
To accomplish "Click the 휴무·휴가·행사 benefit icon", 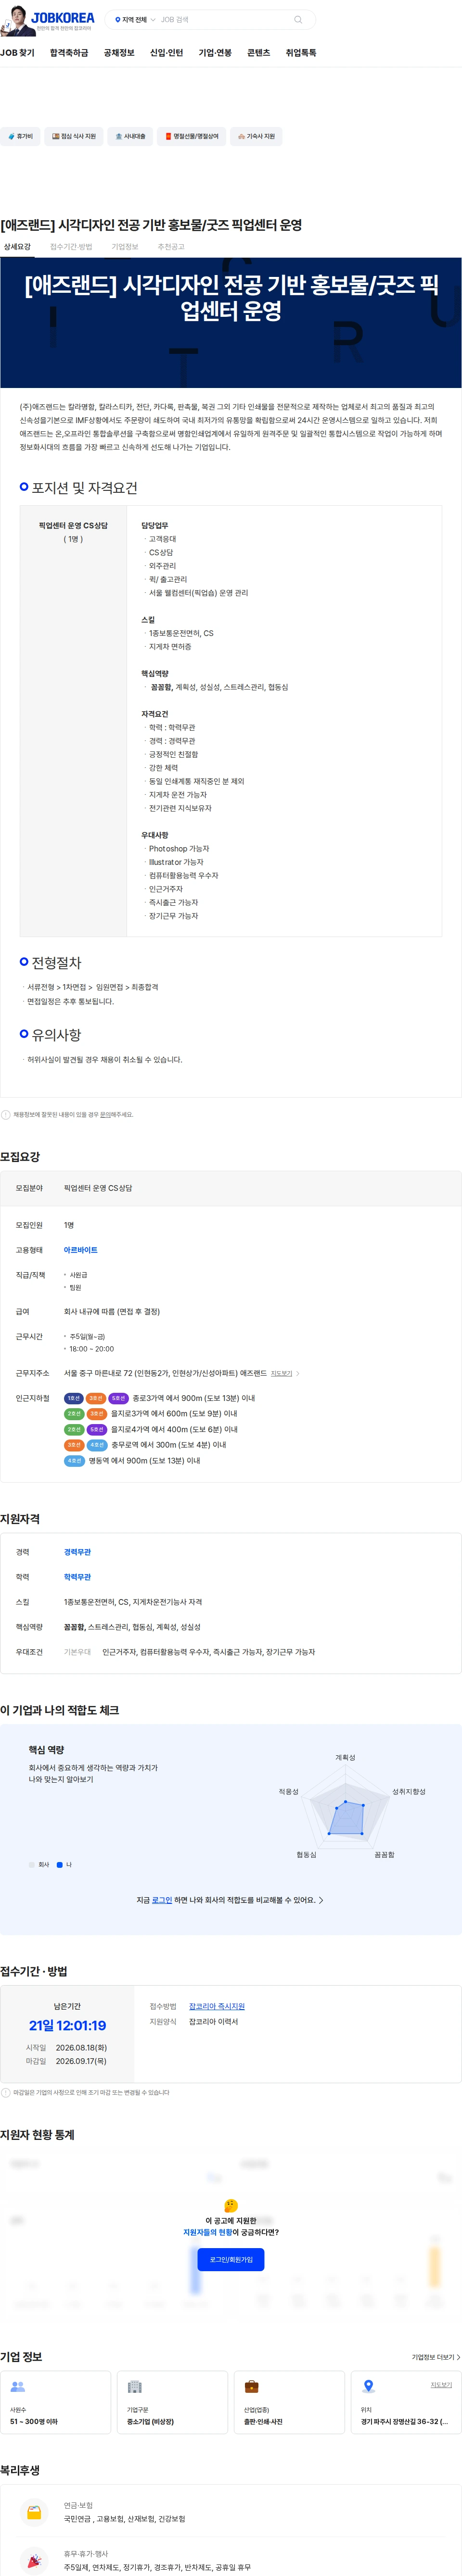I will pyautogui.click(x=34, y=2561).
